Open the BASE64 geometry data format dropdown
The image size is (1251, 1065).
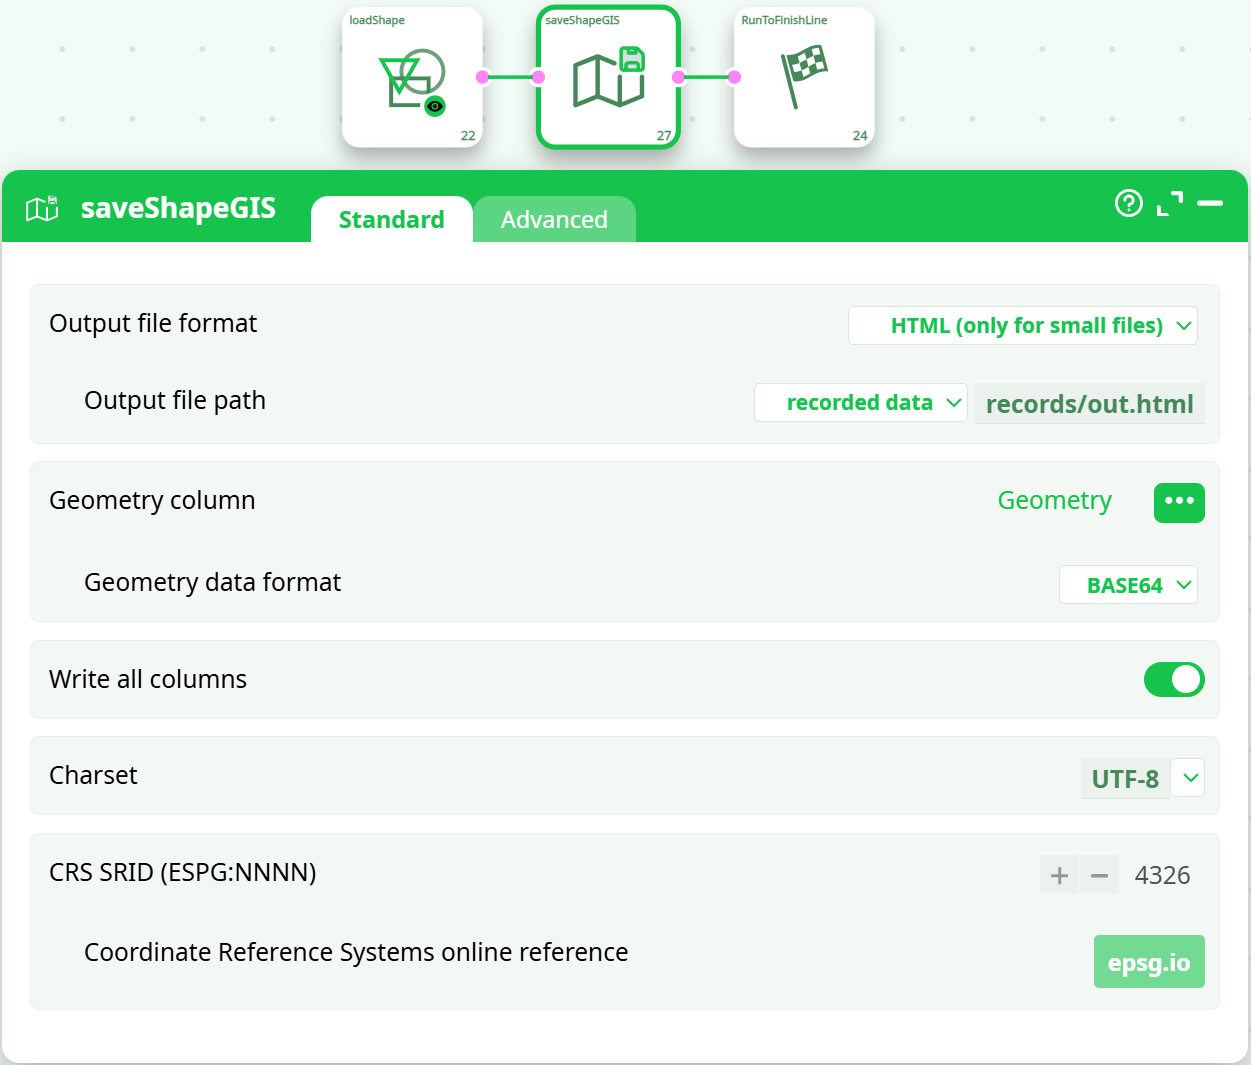pos(1128,586)
